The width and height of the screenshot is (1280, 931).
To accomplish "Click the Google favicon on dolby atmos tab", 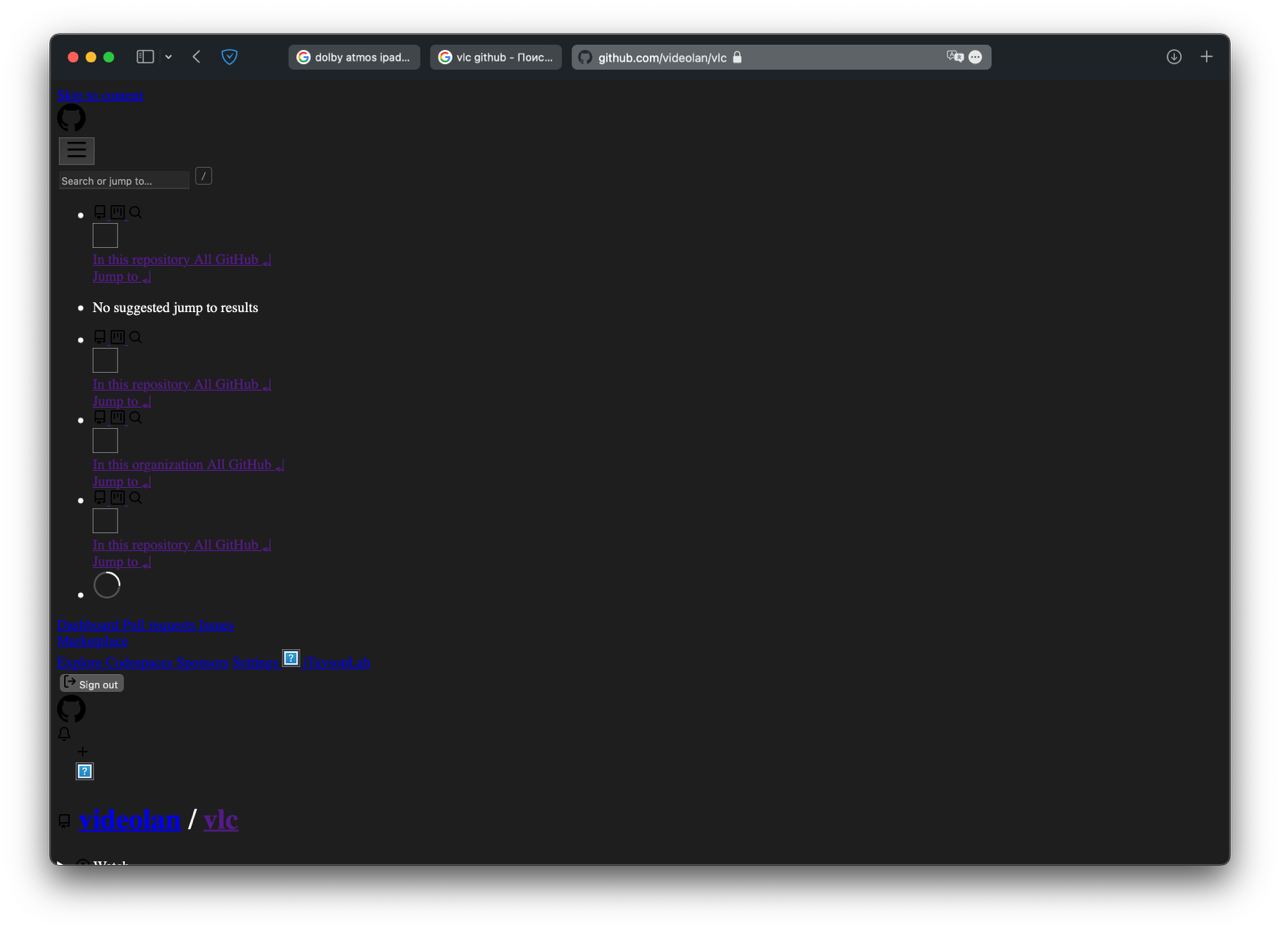I will tap(303, 57).
